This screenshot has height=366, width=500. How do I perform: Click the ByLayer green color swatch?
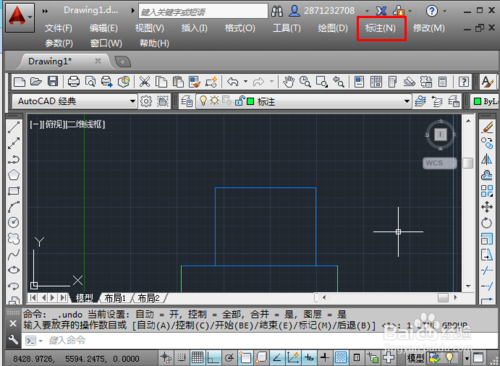click(478, 101)
